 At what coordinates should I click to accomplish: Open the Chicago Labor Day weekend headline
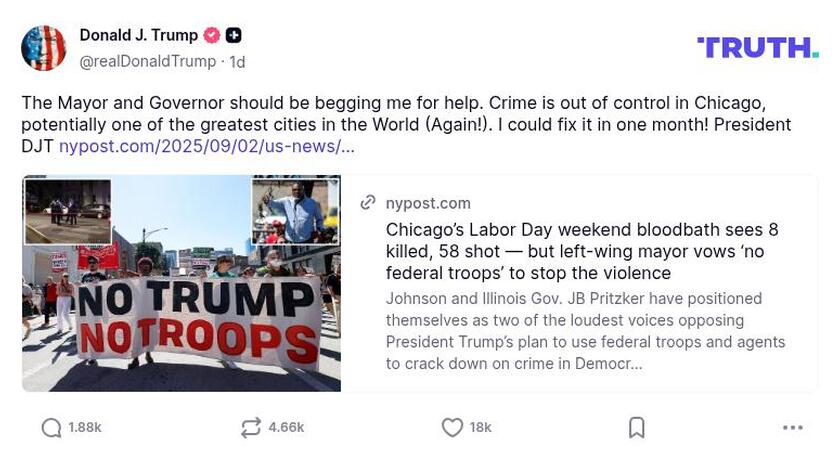[582, 251]
